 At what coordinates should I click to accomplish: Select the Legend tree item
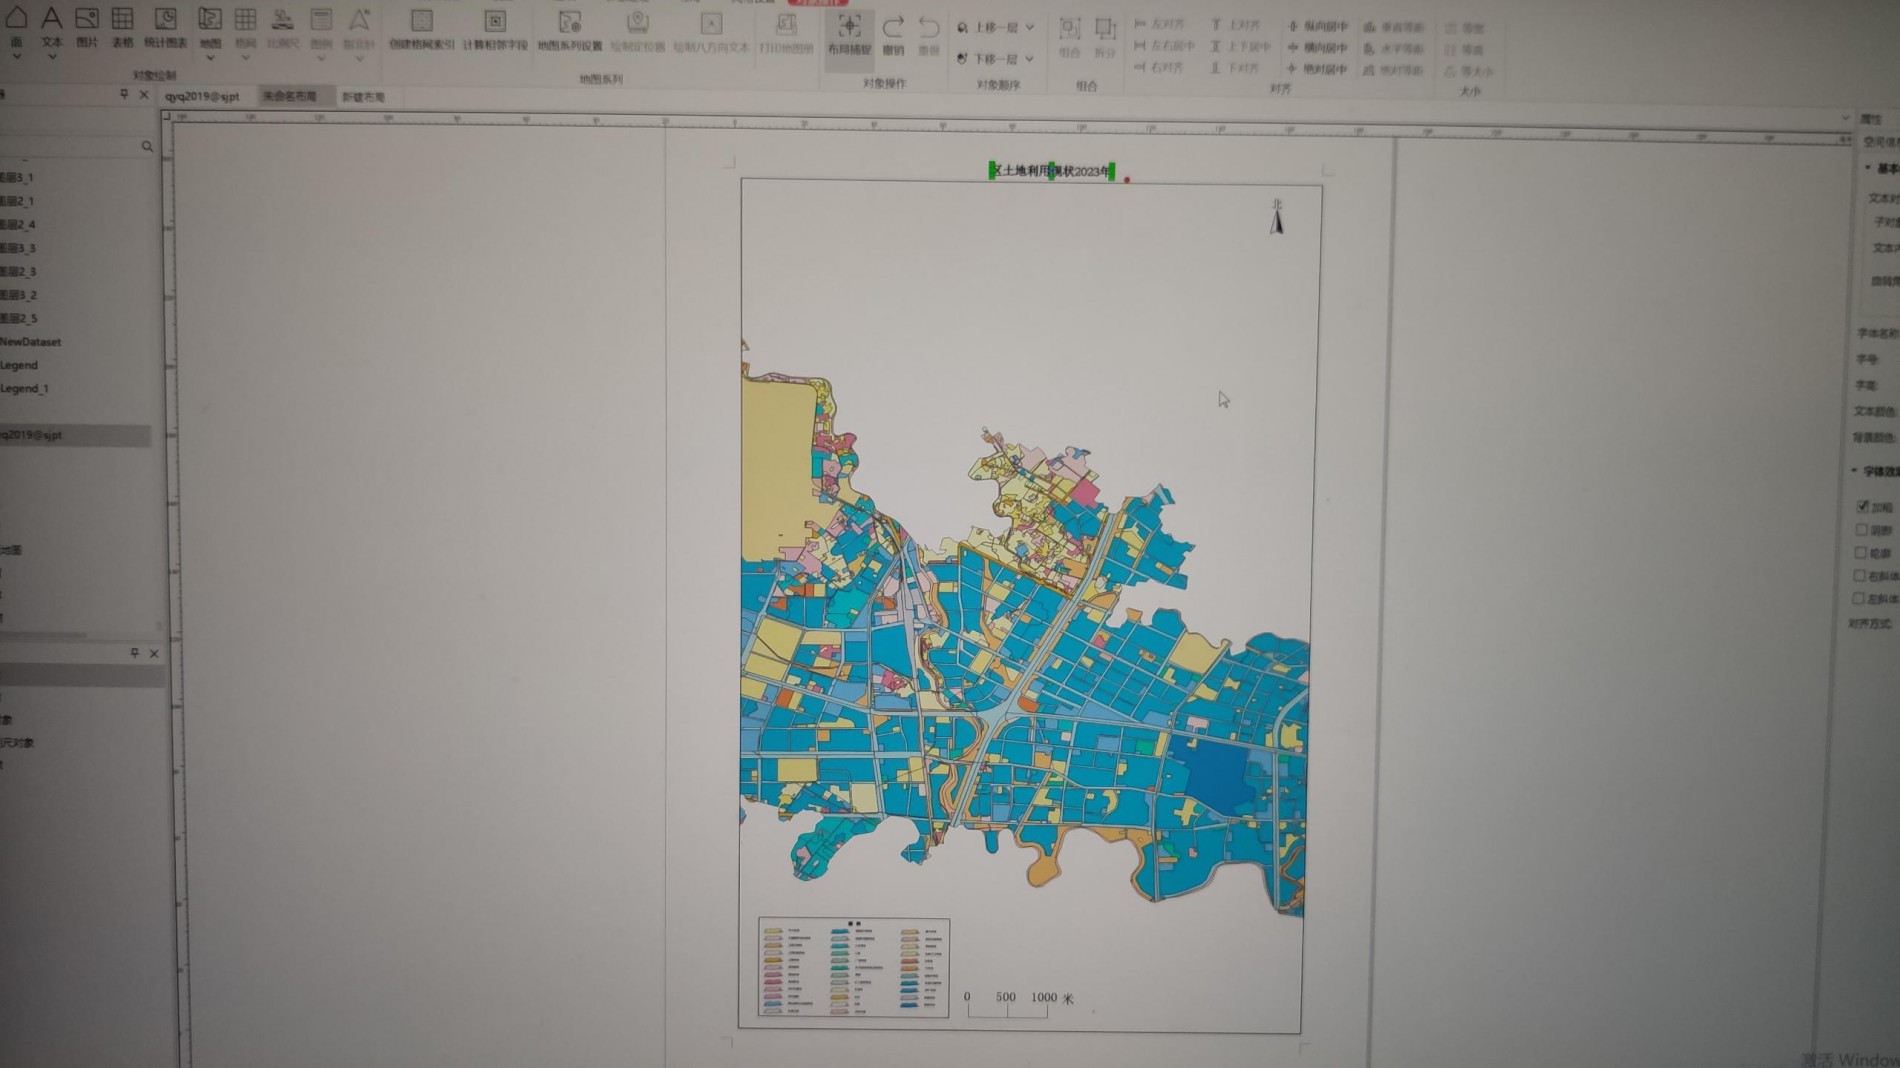(19, 365)
